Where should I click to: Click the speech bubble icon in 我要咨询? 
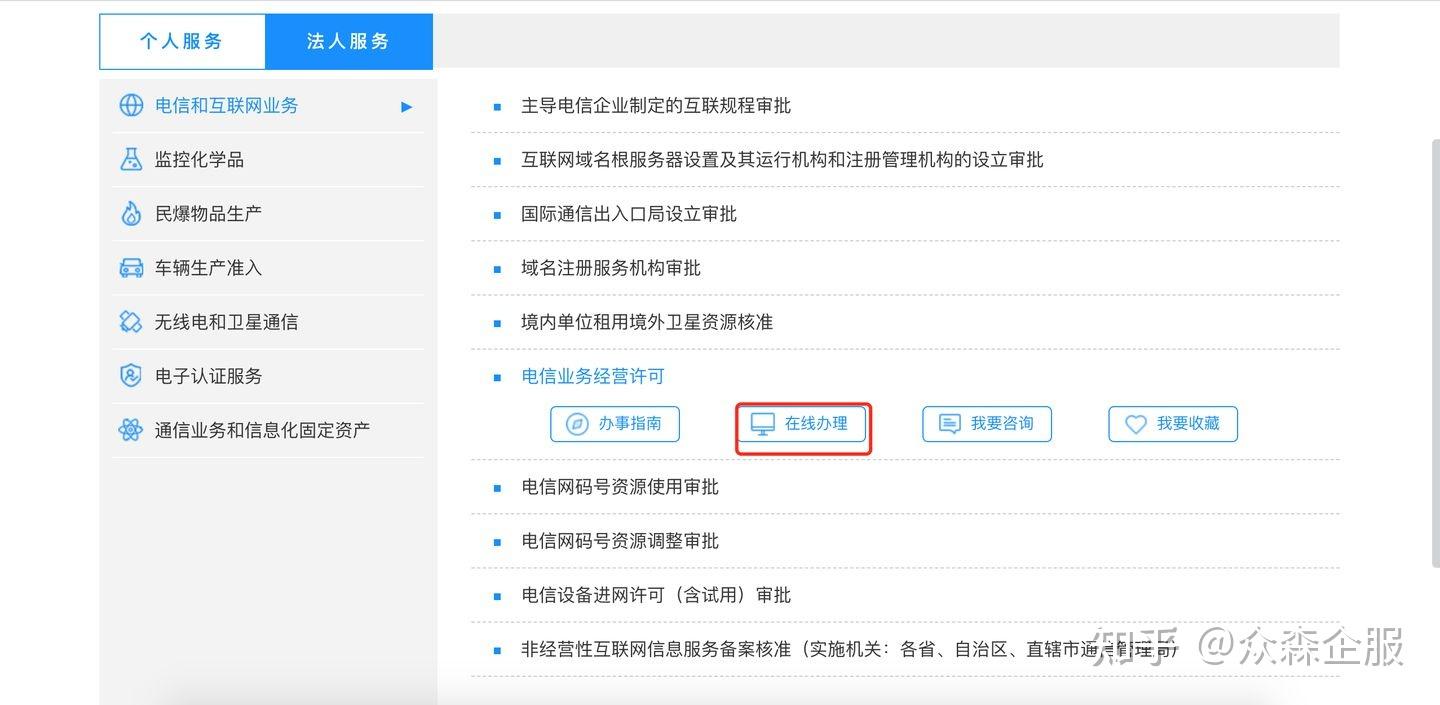pyautogui.click(x=948, y=423)
